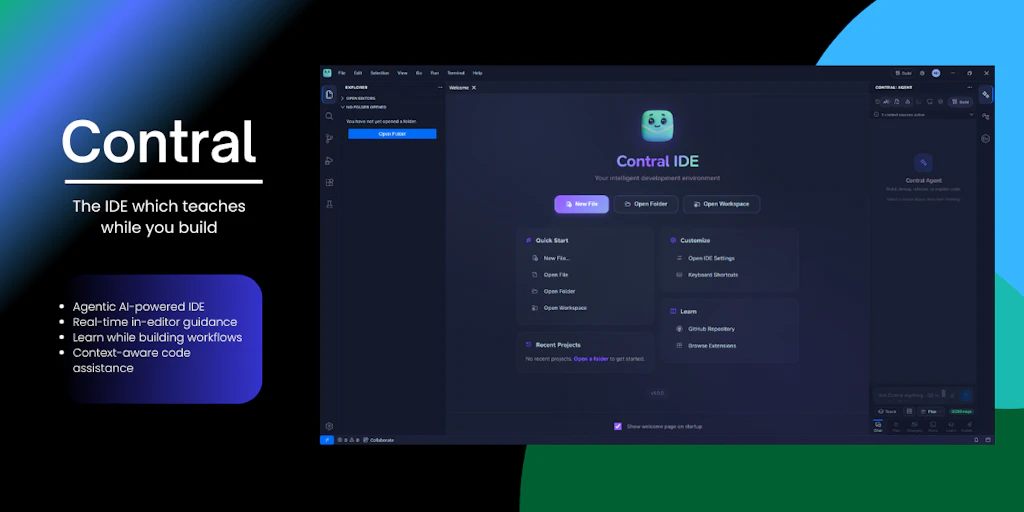The image size is (1024, 512).
Task: Open the Help menu
Action: pyautogui.click(x=477, y=73)
